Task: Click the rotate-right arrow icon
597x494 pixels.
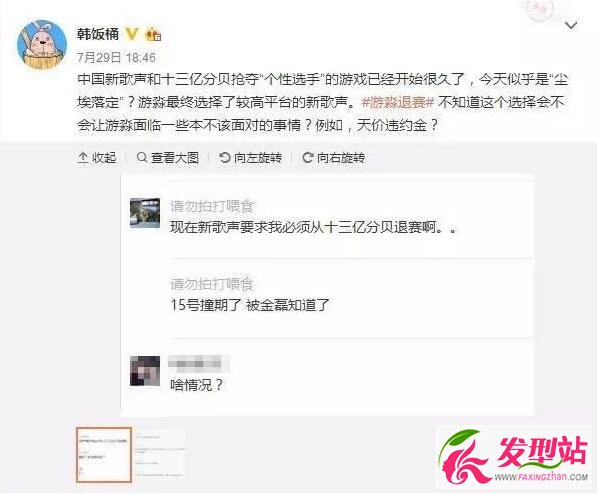Action: click(x=308, y=157)
